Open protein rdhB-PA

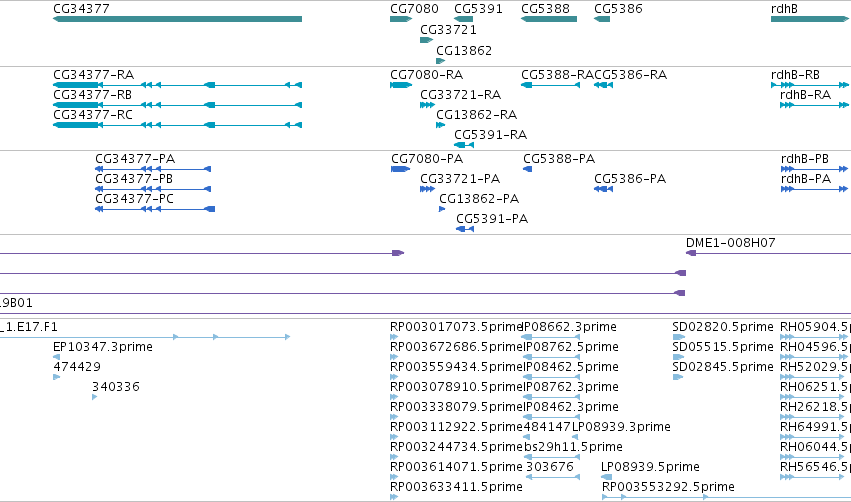coord(816,189)
